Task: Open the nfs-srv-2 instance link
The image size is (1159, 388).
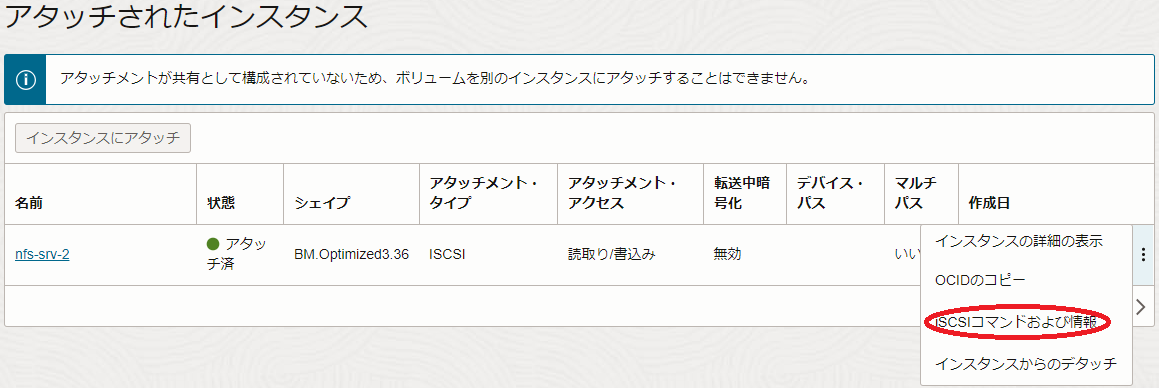Action: (42, 255)
